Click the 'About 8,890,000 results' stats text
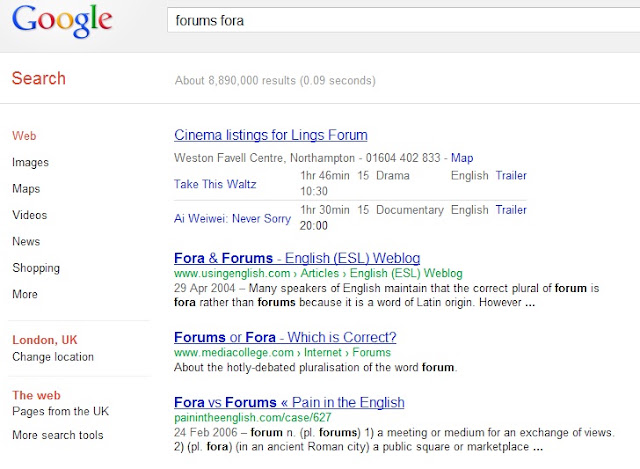640x469 pixels. pyautogui.click(x=275, y=80)
